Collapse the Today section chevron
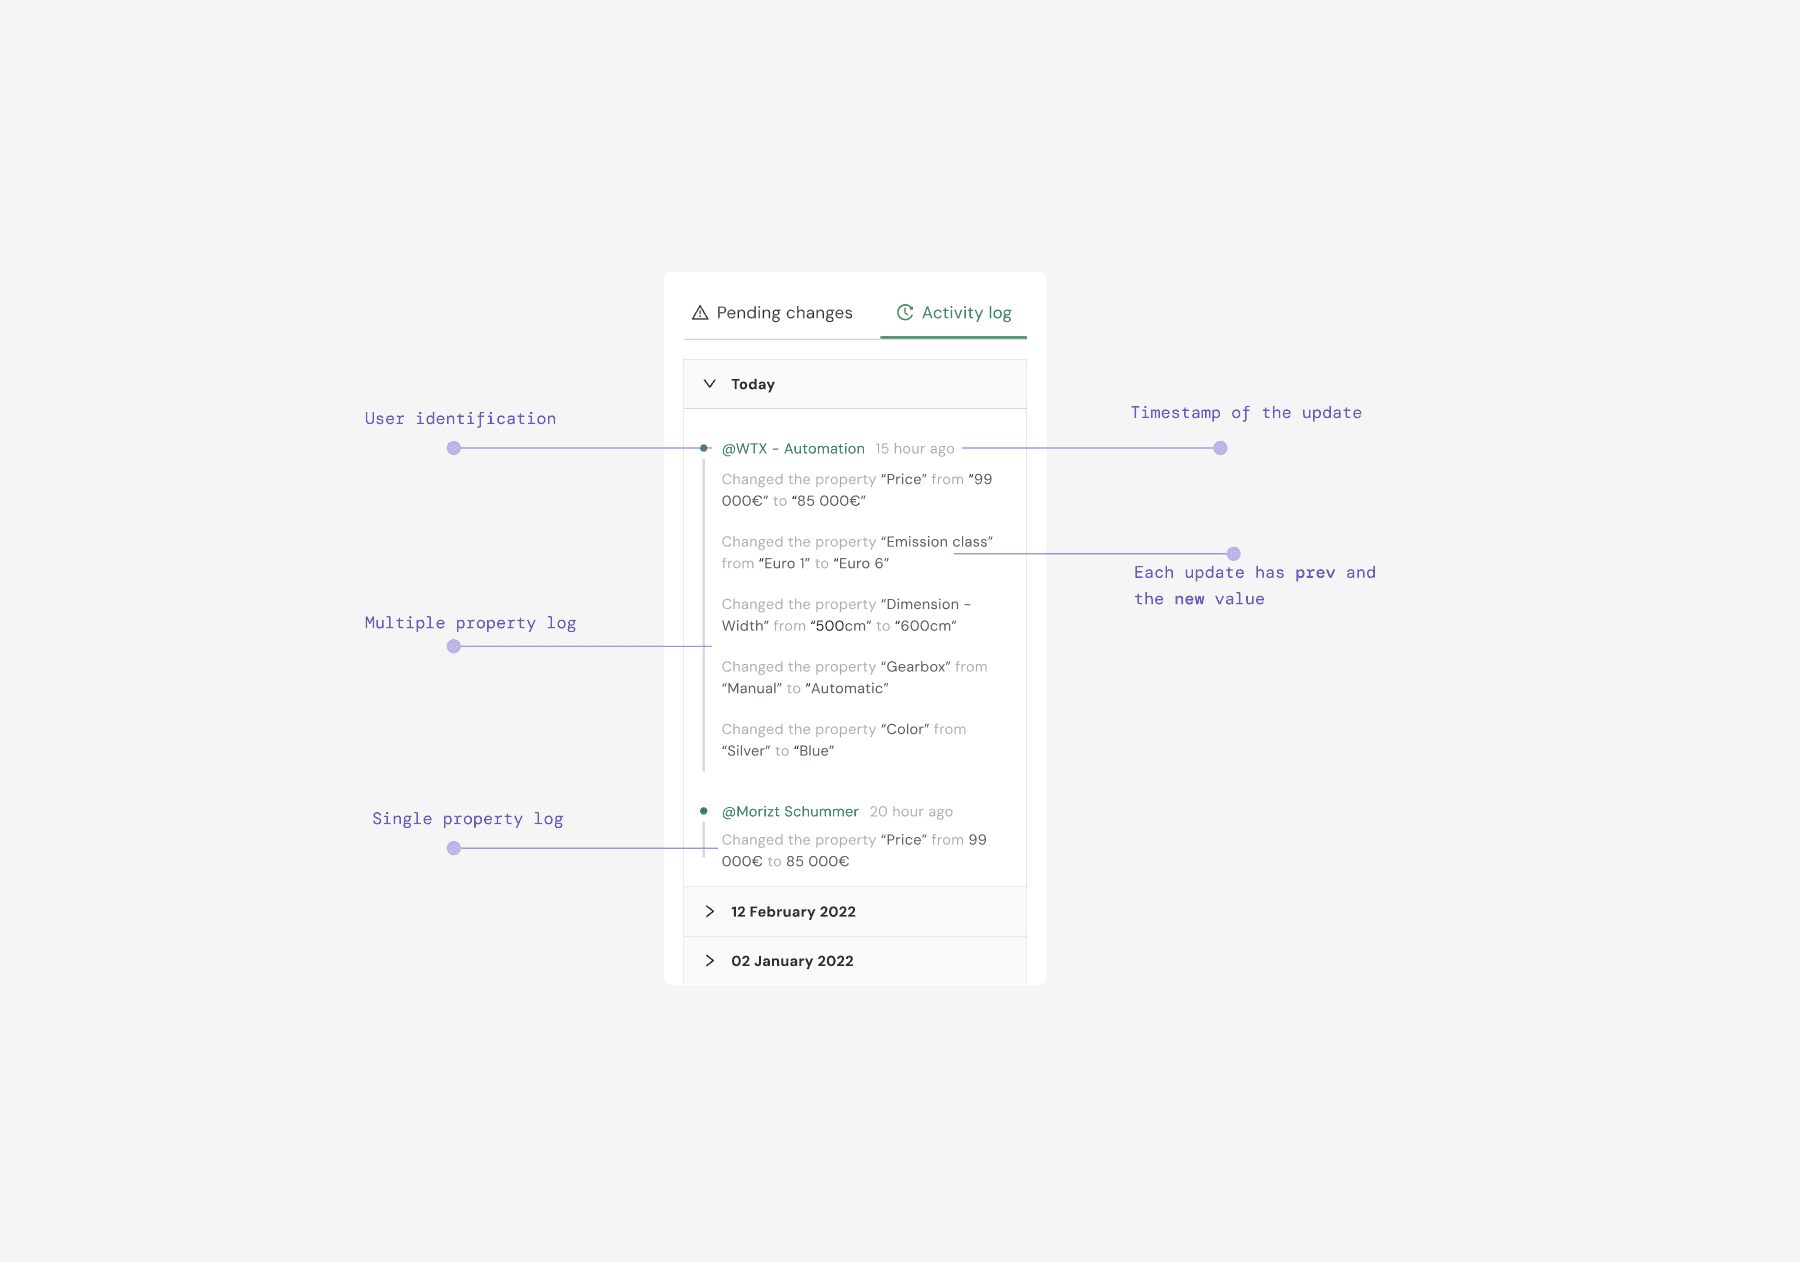Screen dimensions: 1800x1262 (710, 384)
